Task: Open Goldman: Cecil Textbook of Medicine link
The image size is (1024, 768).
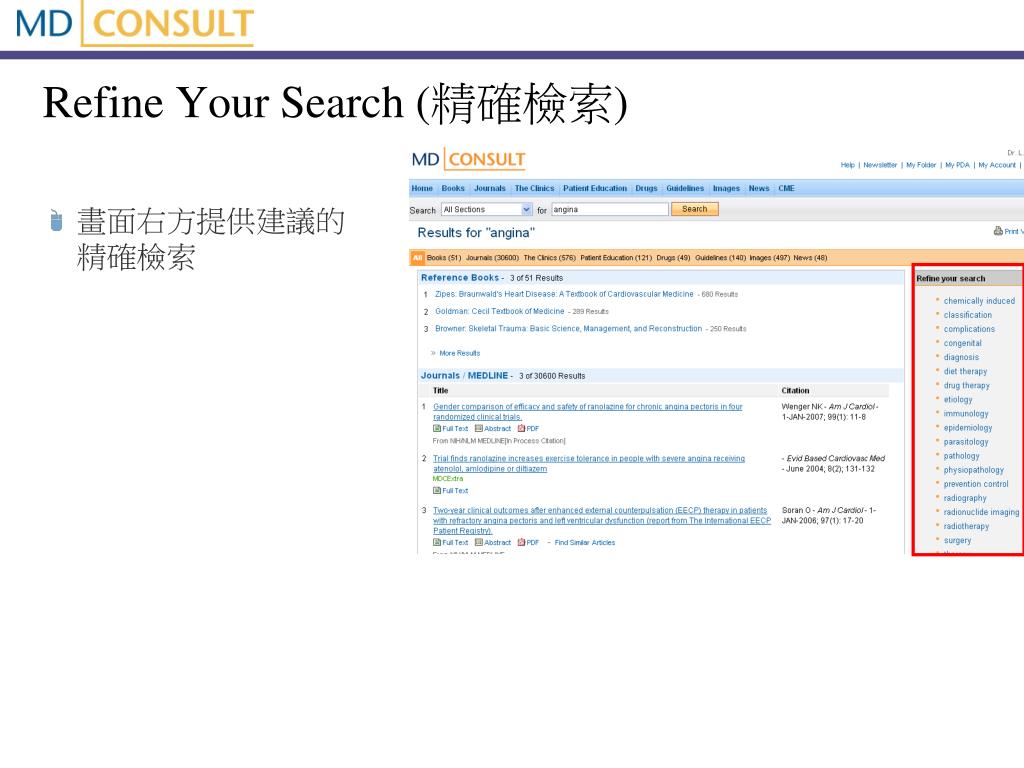Action: point(500,312)
